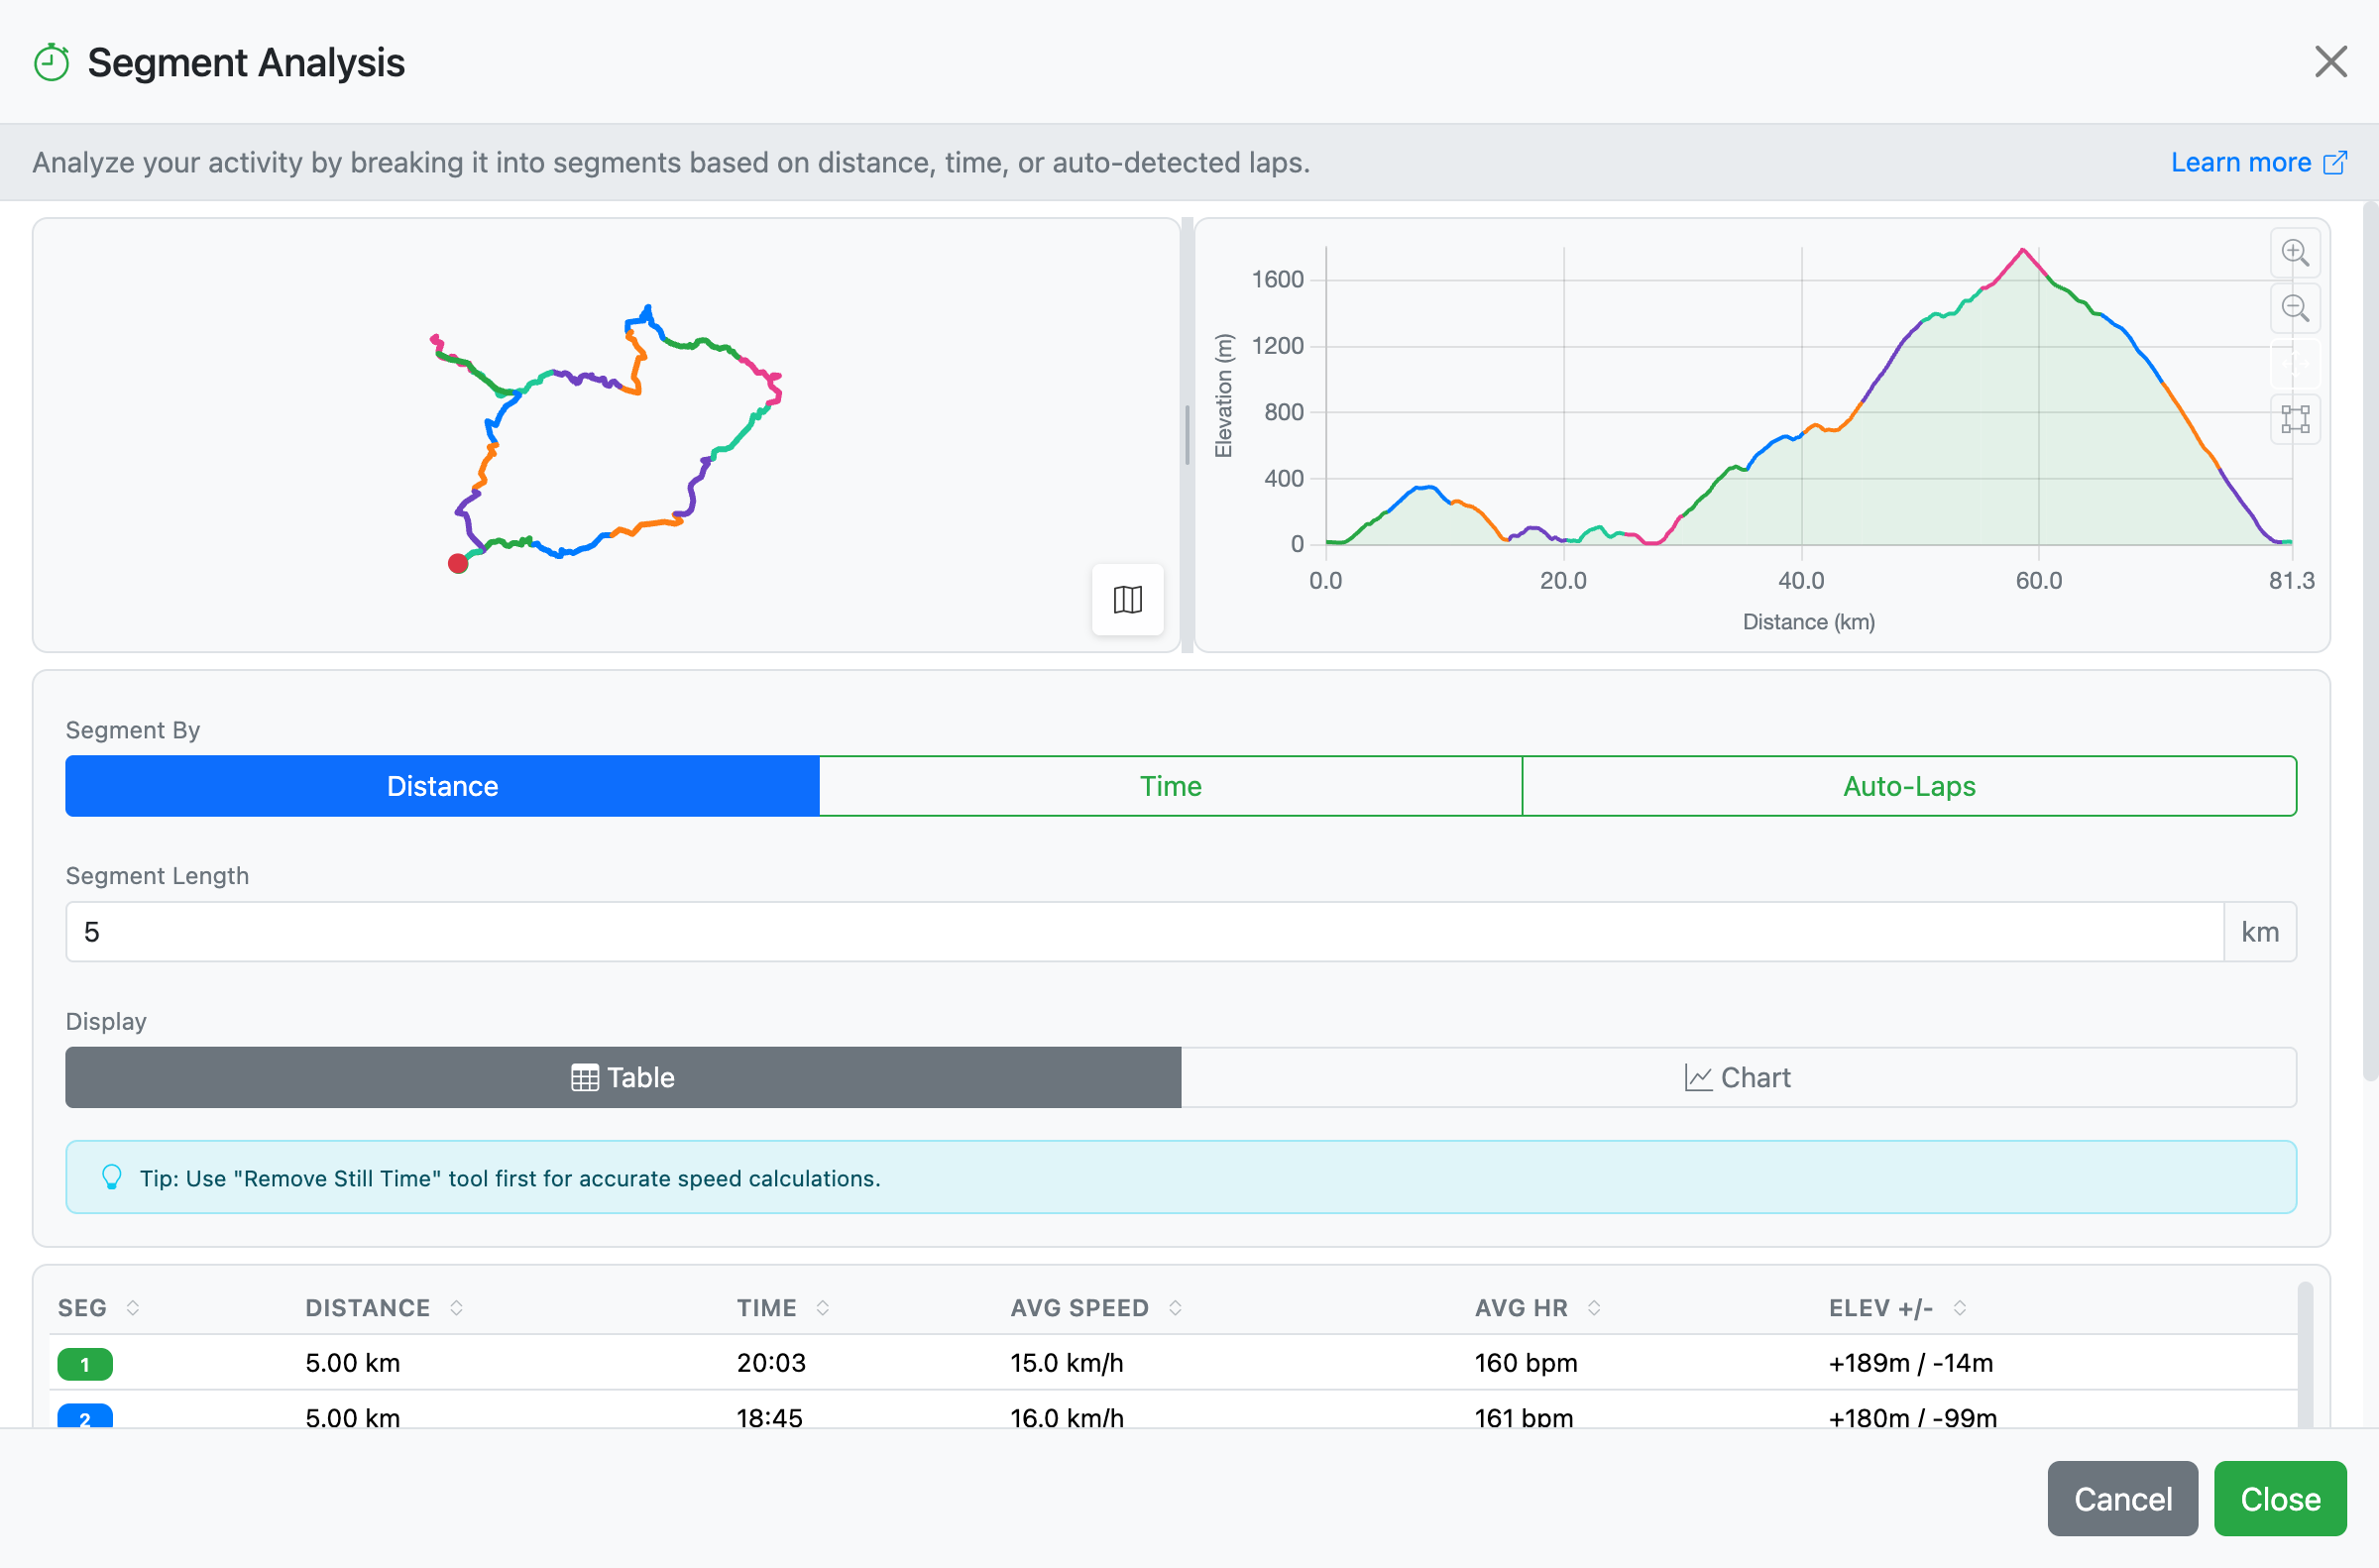The image size is (2379, 1568).
Task: Click the dialog's main vertical scrollbar
Action: [x=2370, y=640]
